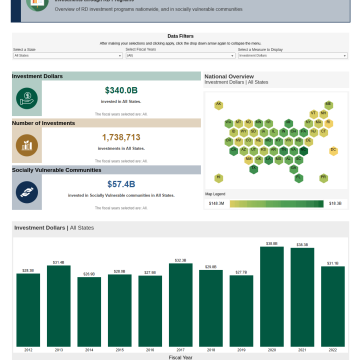The width and height of the screenshot is (360, 360).
Task: Click the 2017 fiscal year bar
Action: (x=181, y=305)
